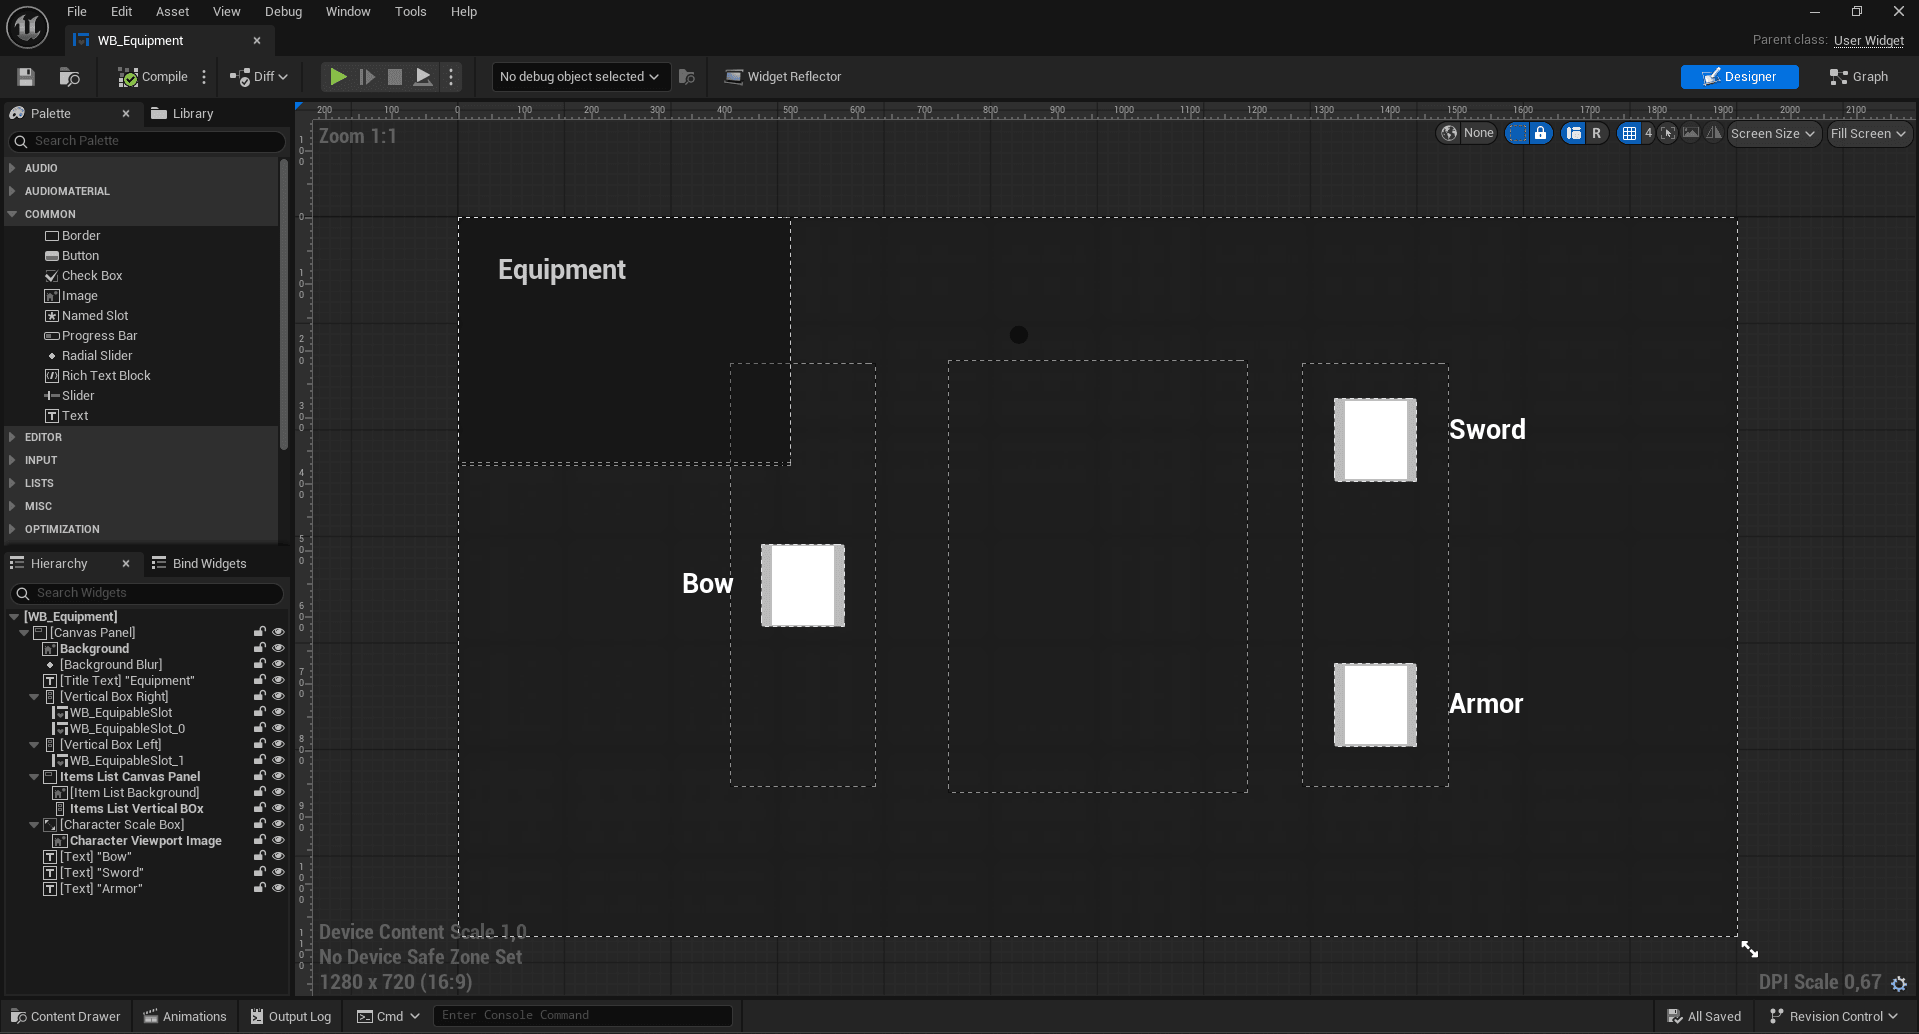Open Fill Screen dropdown
This screenshot has height=1034, width=1919.
click(1868, 133)
